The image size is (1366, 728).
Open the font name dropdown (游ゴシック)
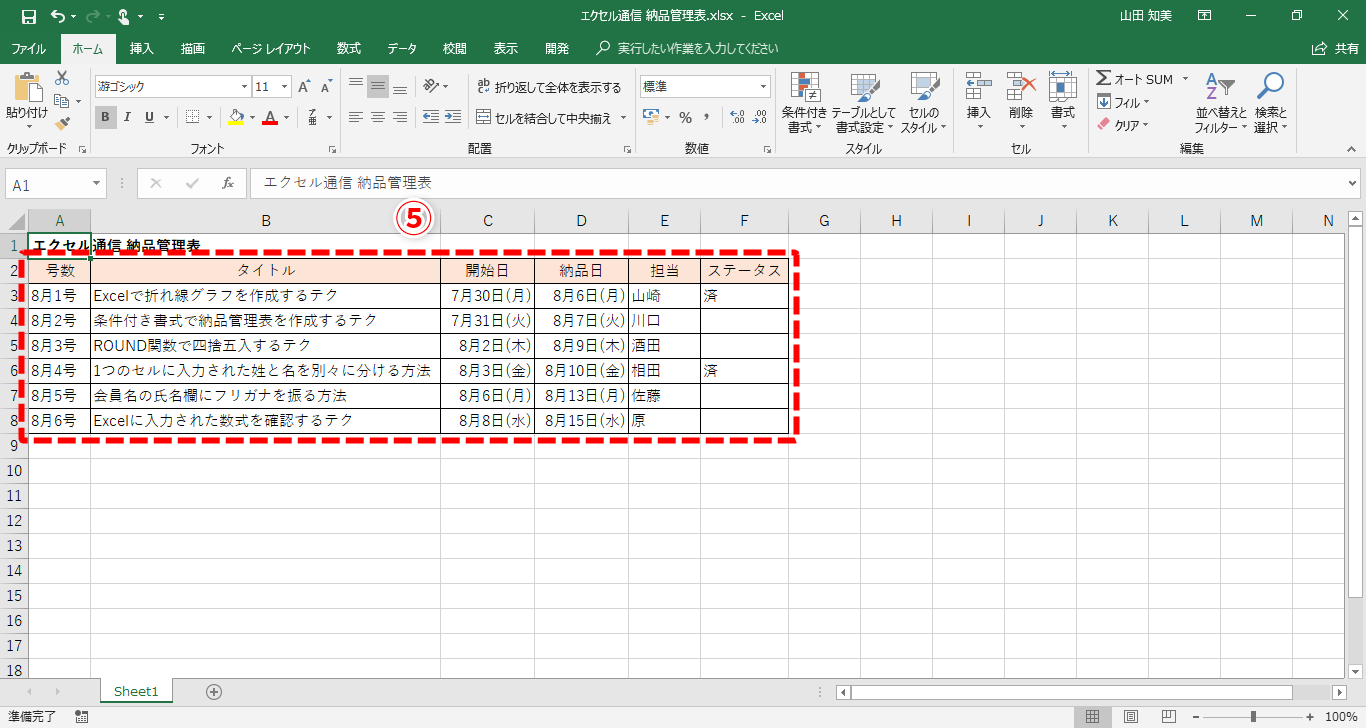click(244, 87)
